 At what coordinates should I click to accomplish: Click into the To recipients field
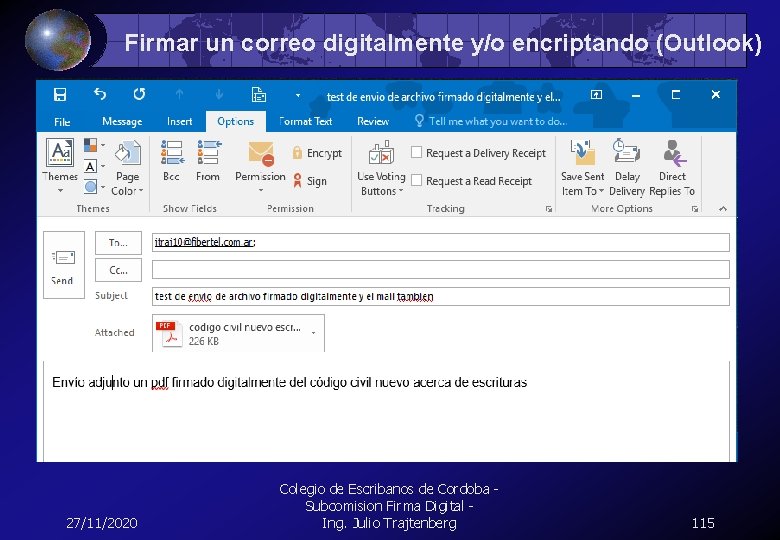click(x=440, y=243)
